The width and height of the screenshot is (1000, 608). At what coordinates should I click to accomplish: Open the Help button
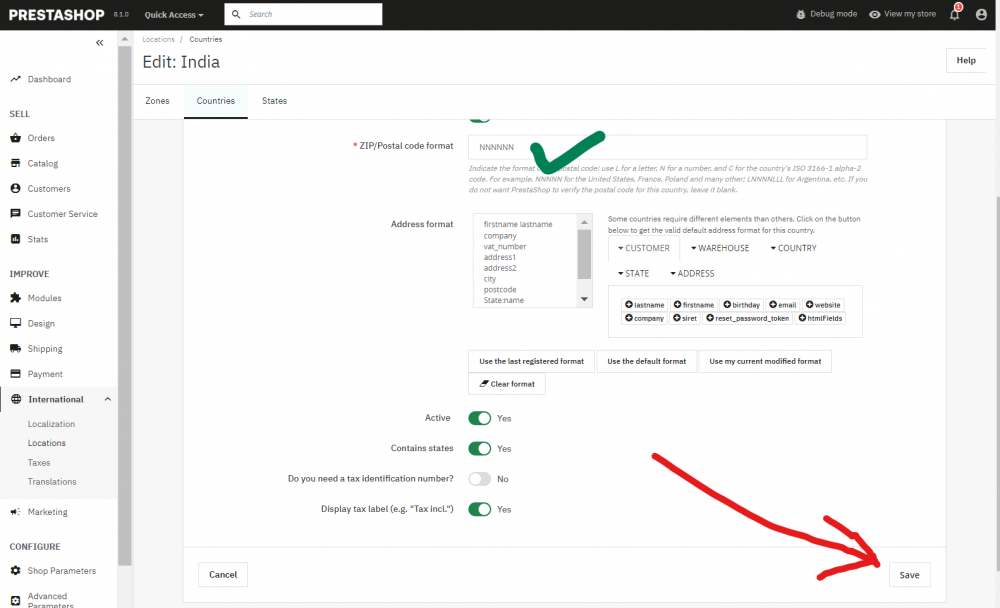coord(966,60)
